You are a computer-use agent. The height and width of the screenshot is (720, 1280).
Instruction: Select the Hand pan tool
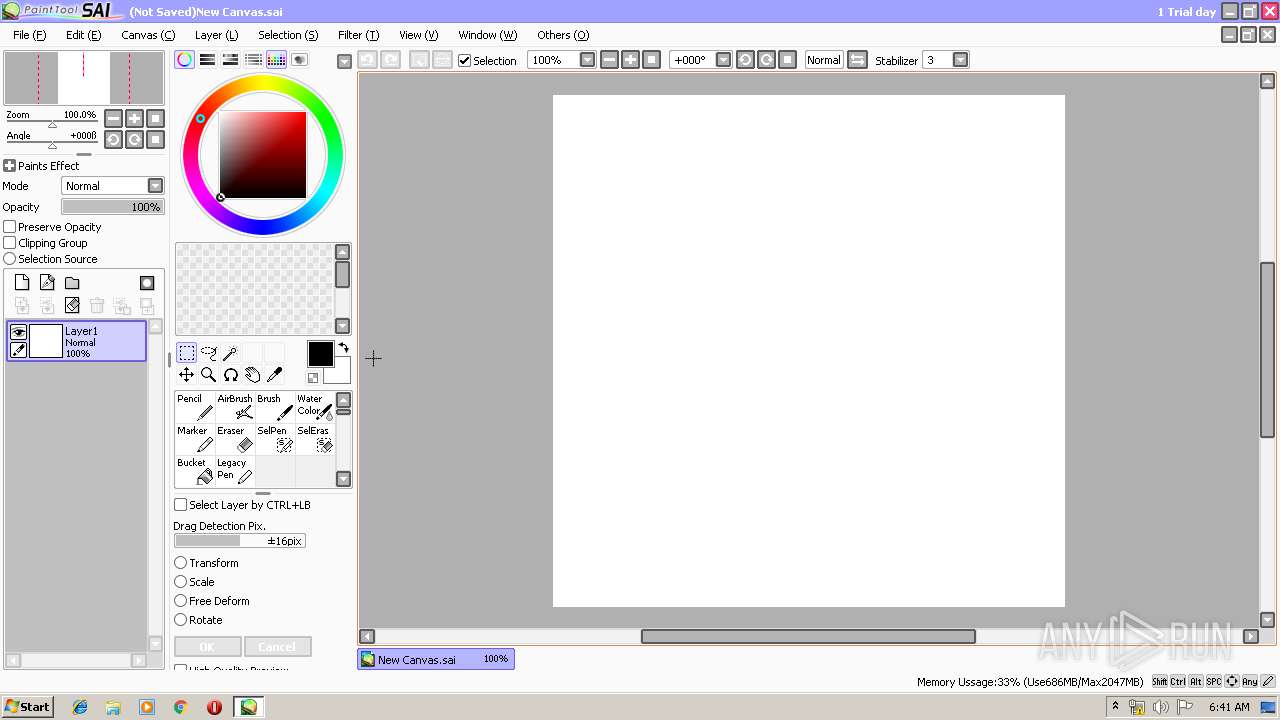[x=253, y=375]
